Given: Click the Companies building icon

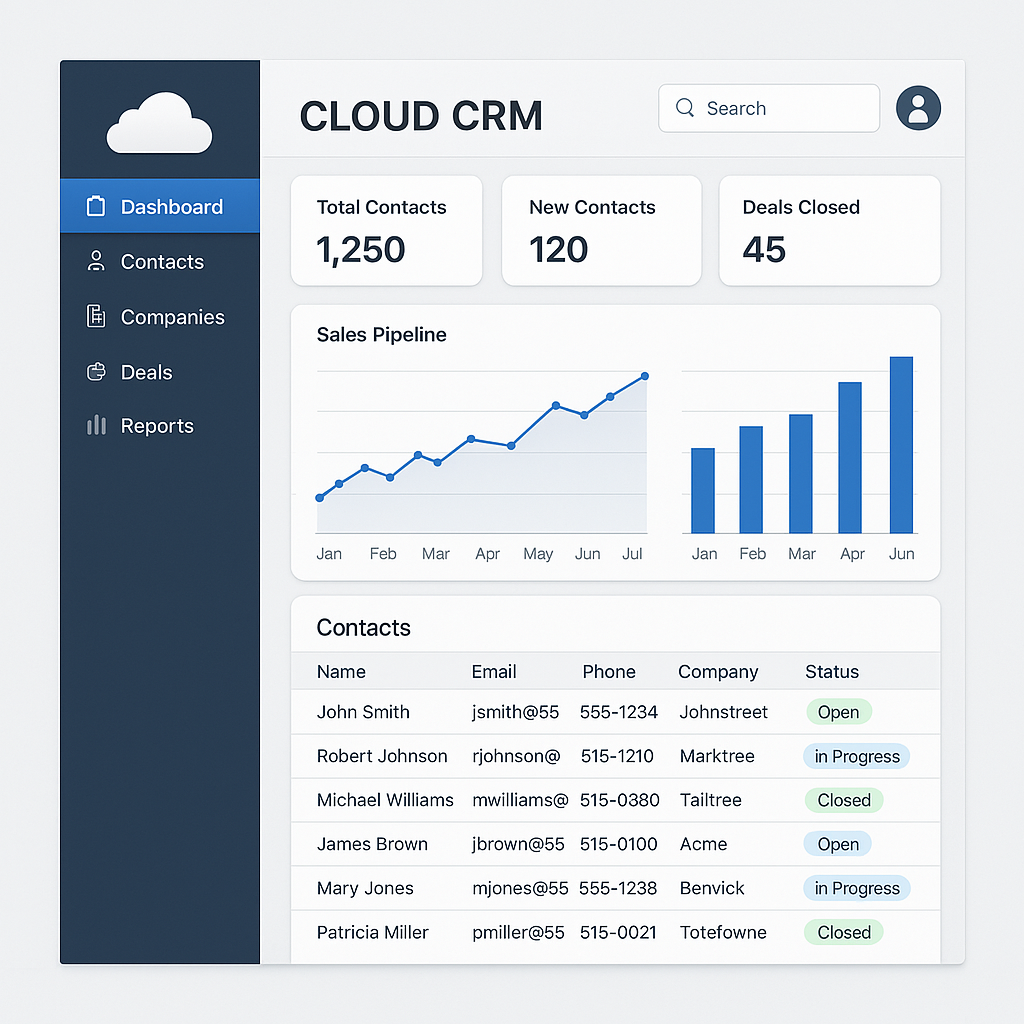Looking at the screenshot, I should coord(96,316).
